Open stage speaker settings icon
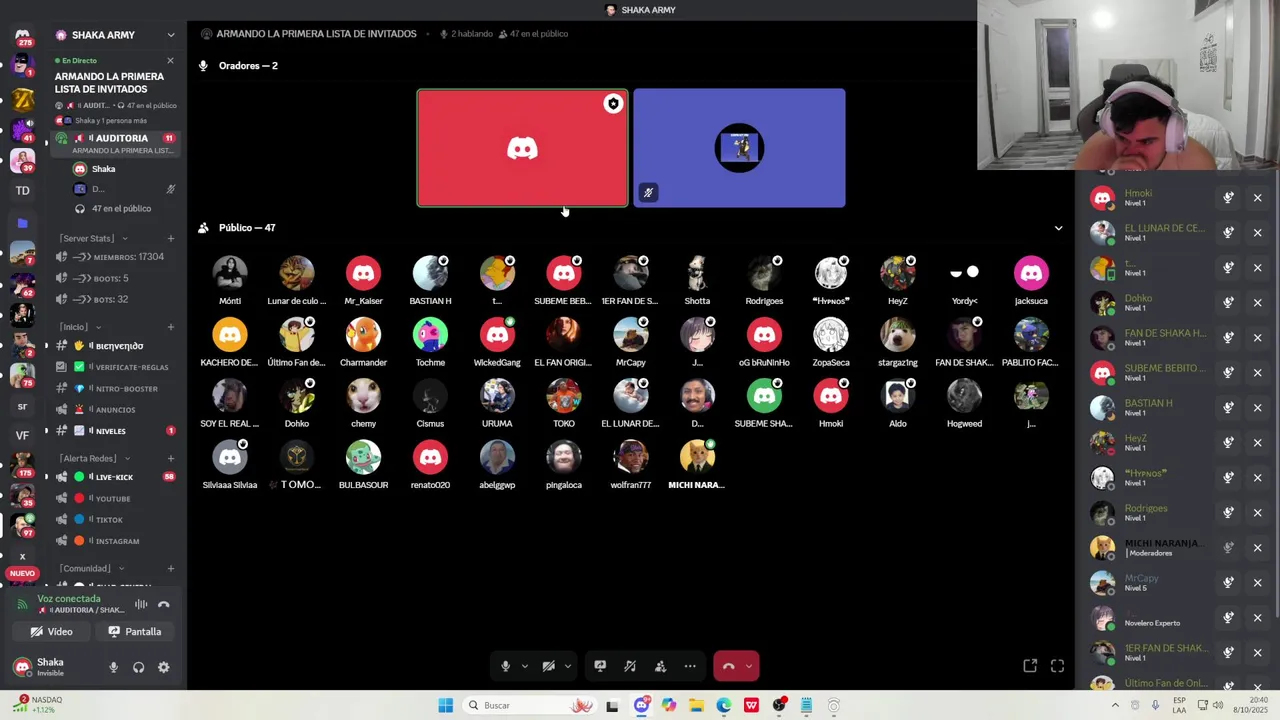 [x=660, y=666]
